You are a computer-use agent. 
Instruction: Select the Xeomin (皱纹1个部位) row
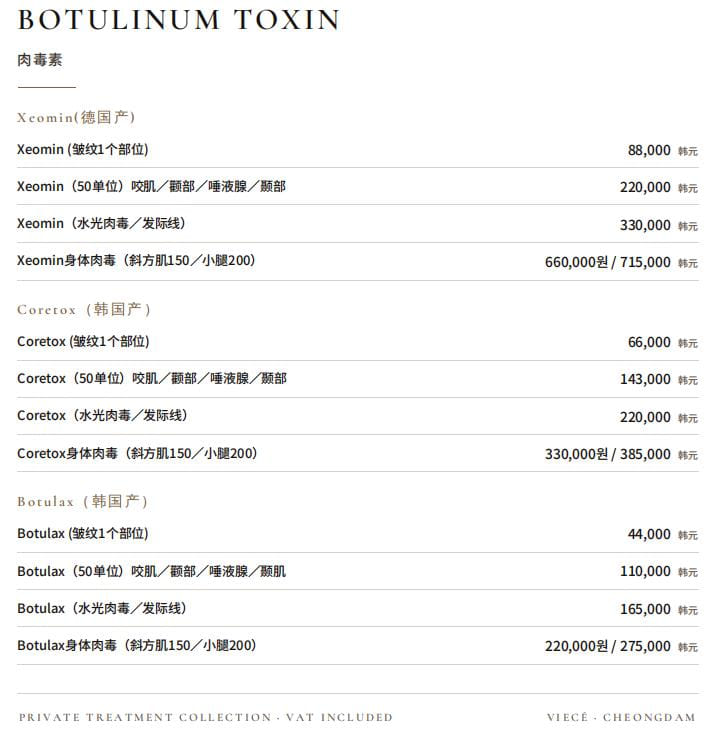click(x=358, y=150)
